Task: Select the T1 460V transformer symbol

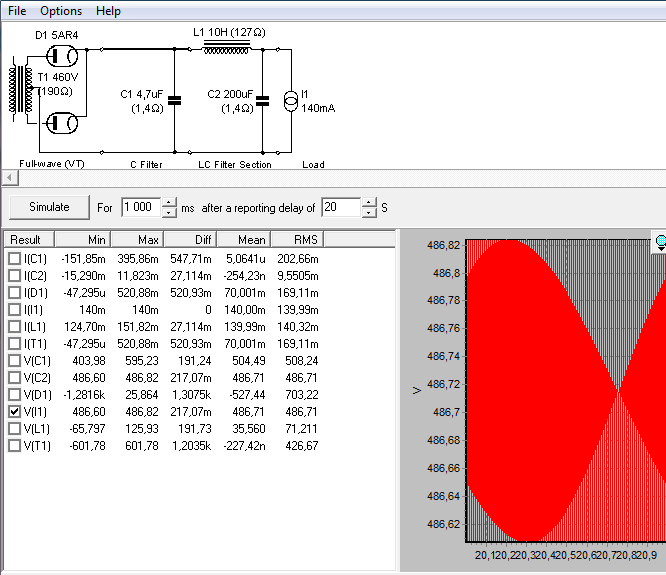Action: point(20,90)
